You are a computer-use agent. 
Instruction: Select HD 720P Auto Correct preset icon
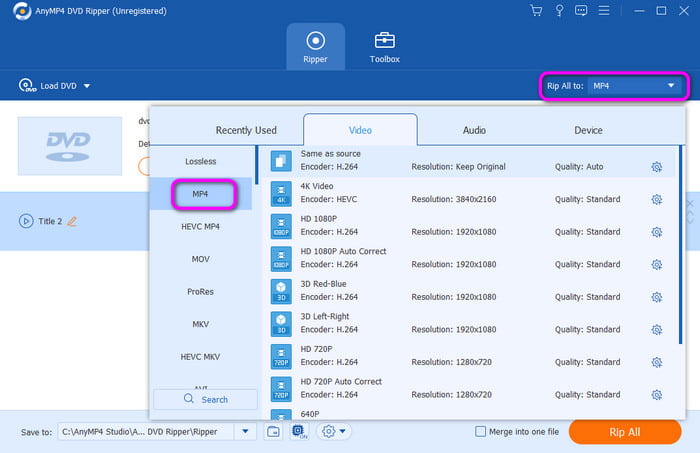pos(281,389)
